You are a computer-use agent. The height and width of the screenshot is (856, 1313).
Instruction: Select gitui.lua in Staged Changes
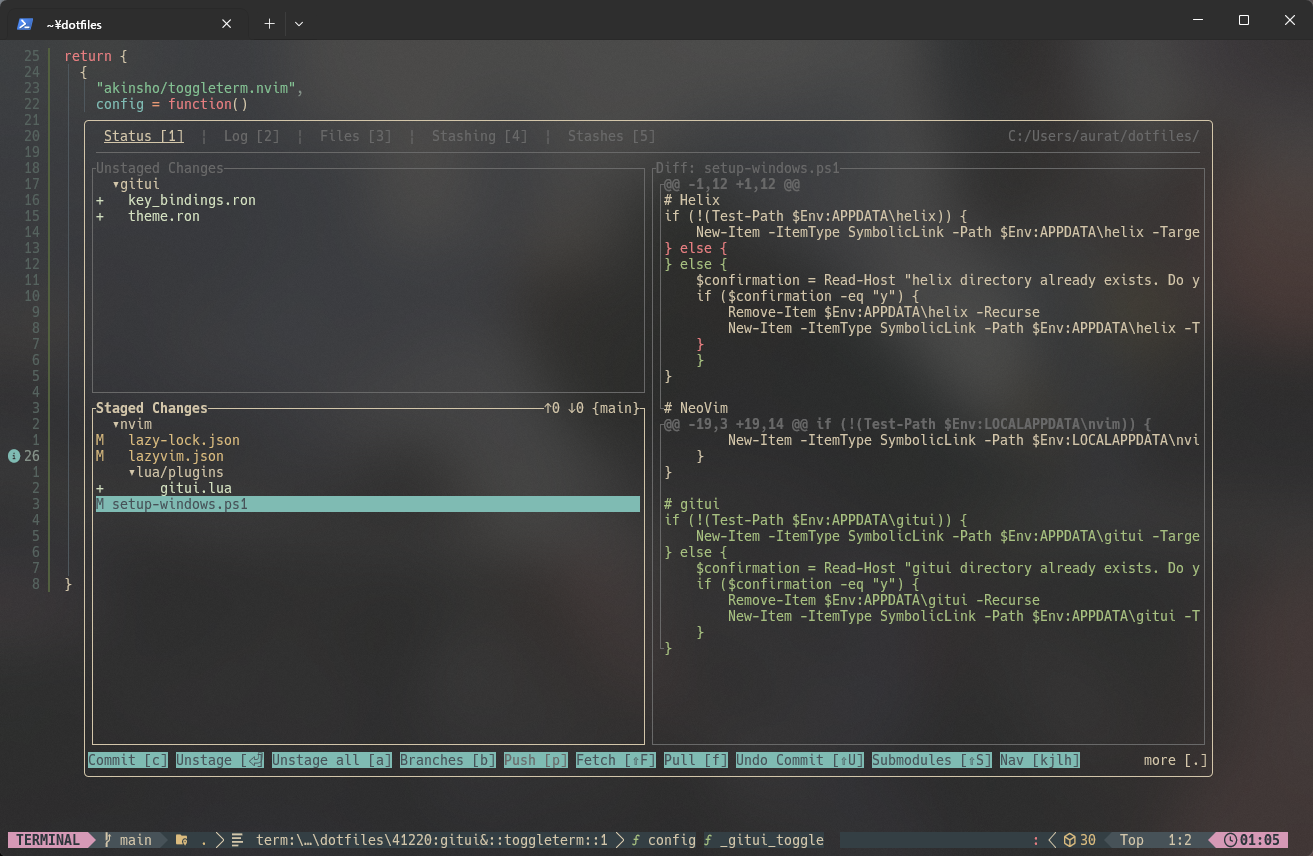[196, 488]
